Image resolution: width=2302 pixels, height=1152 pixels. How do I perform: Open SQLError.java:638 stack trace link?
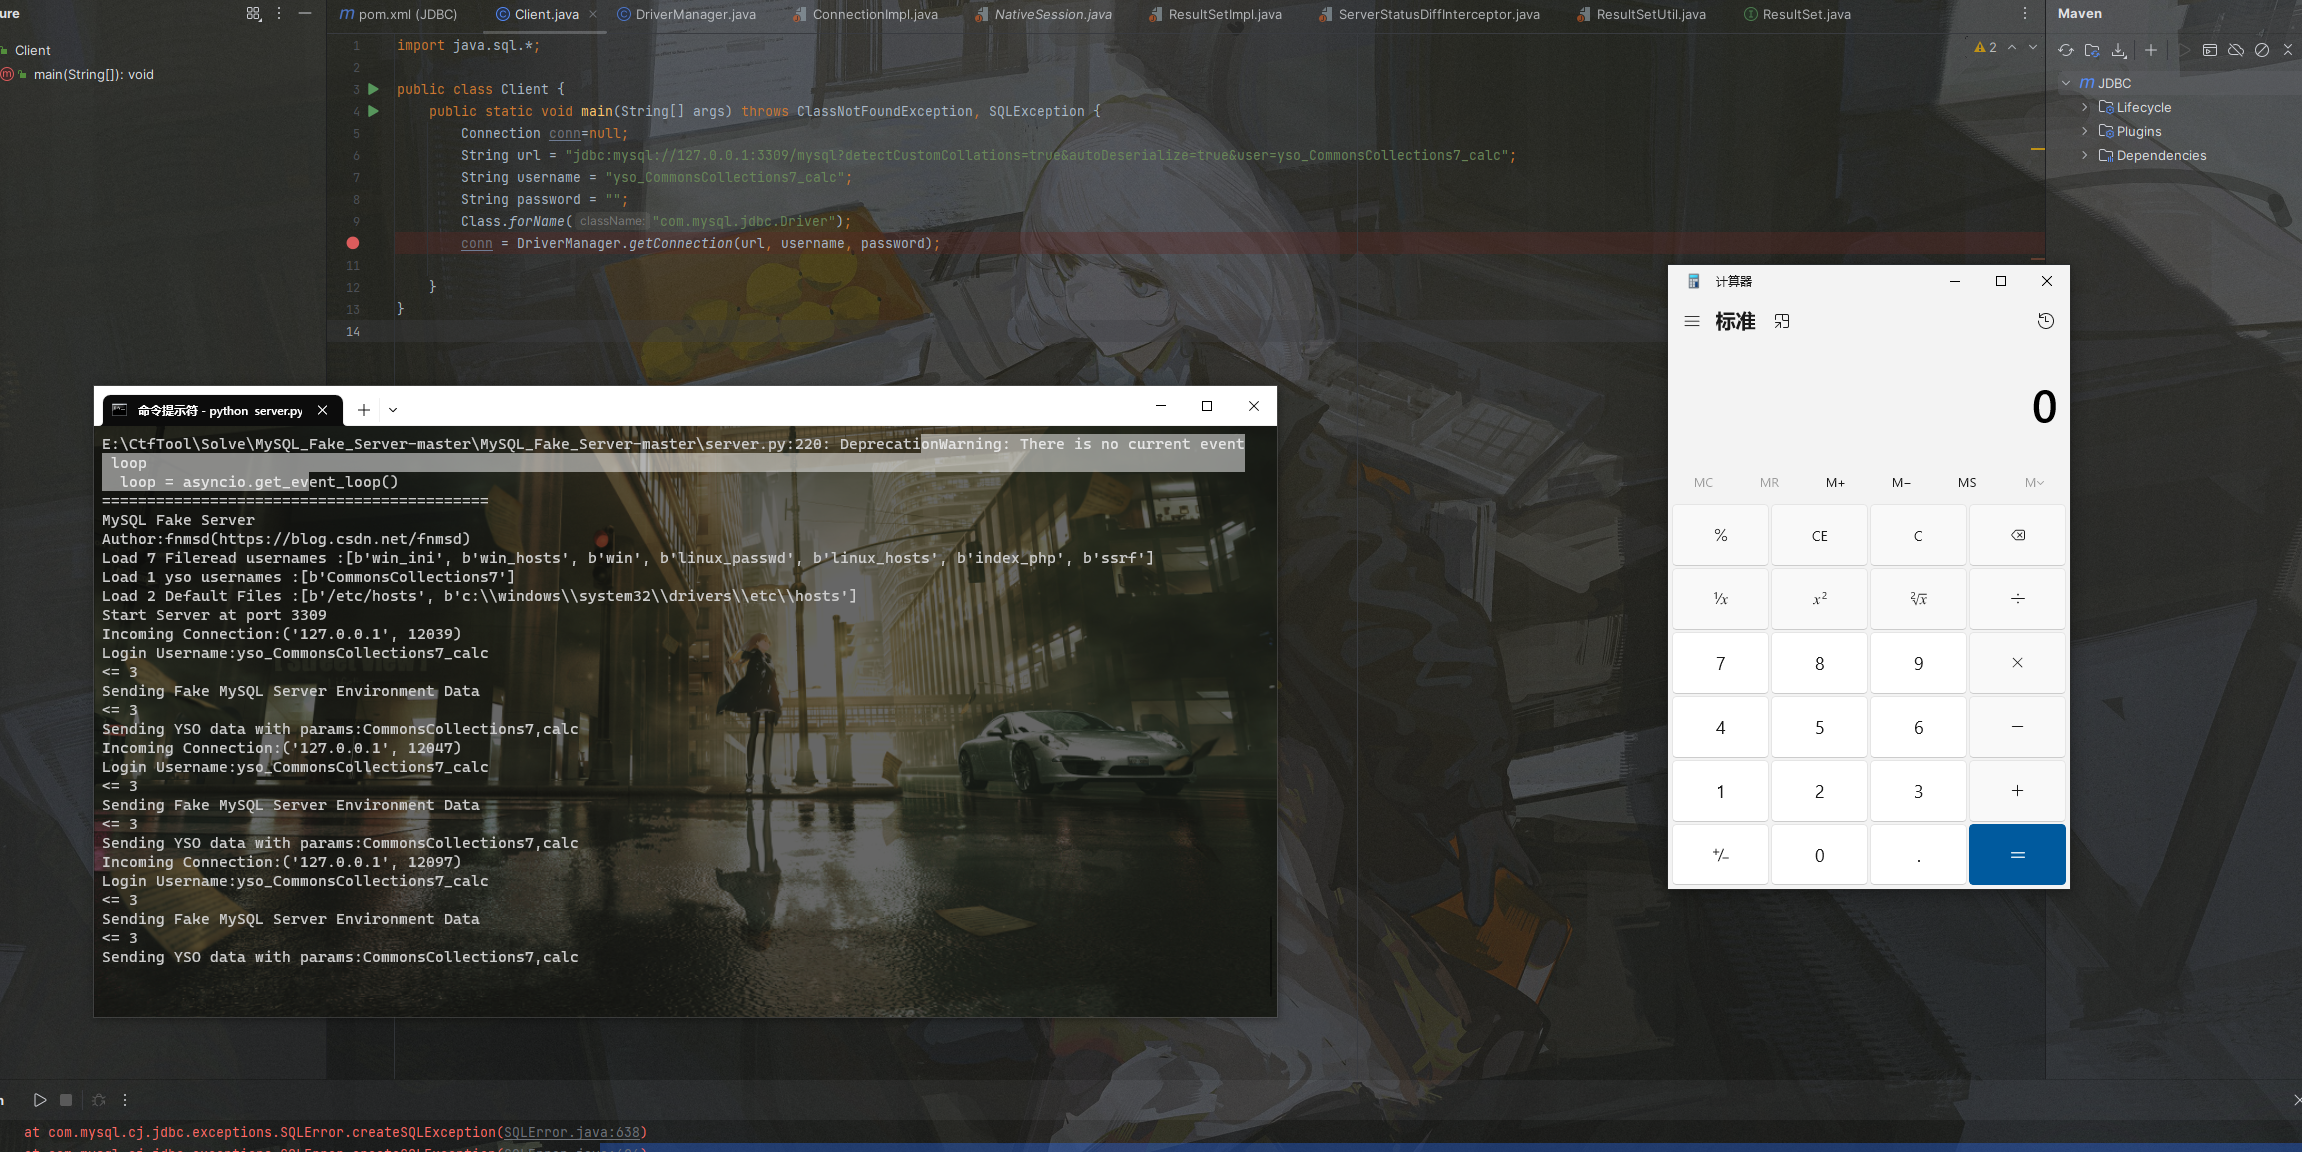tap(572, 1132)
